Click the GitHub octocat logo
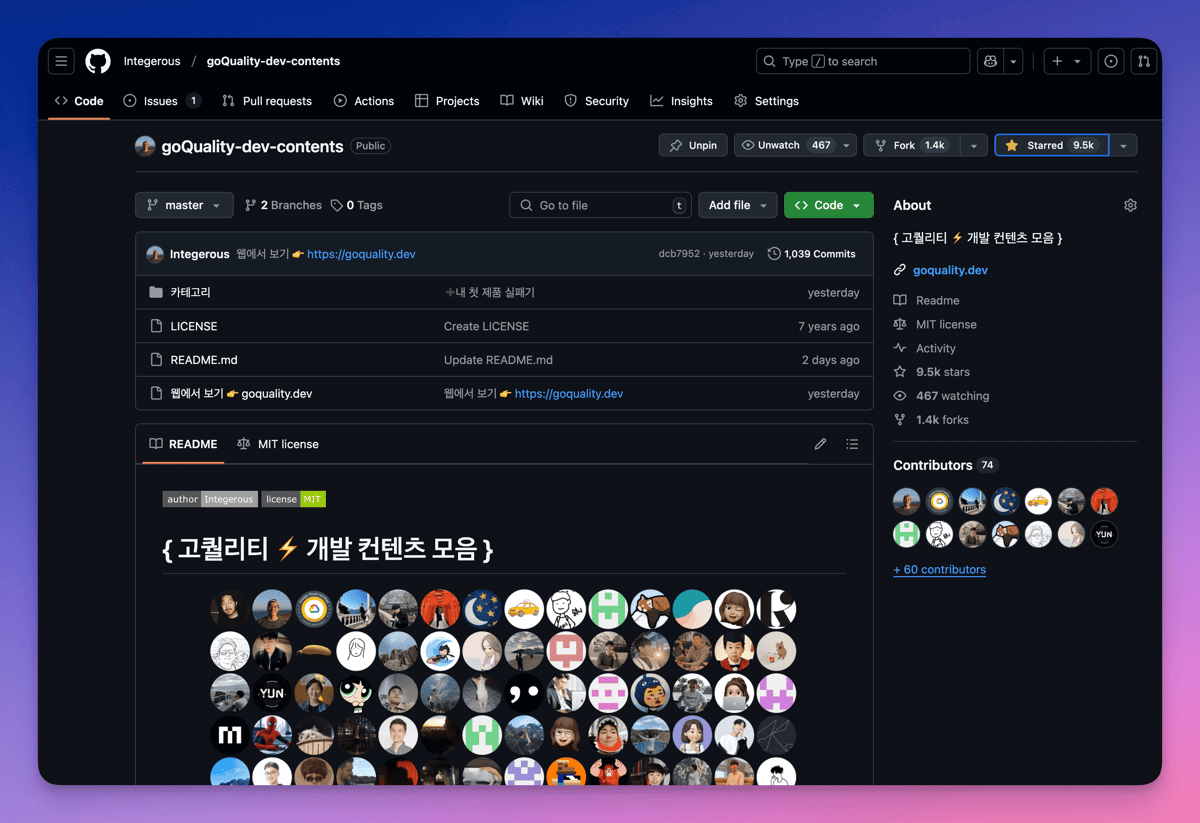This screenshot has width=1200, height=823. tap(98, 61)
